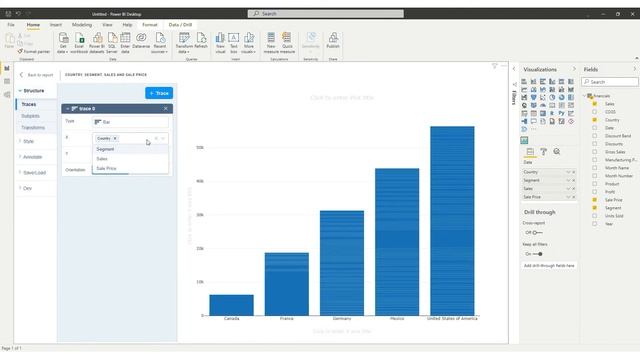The image size is (640, 360).
Task: Uncheck the Sale Price field checkbox
Action: (x=594, y=200)
